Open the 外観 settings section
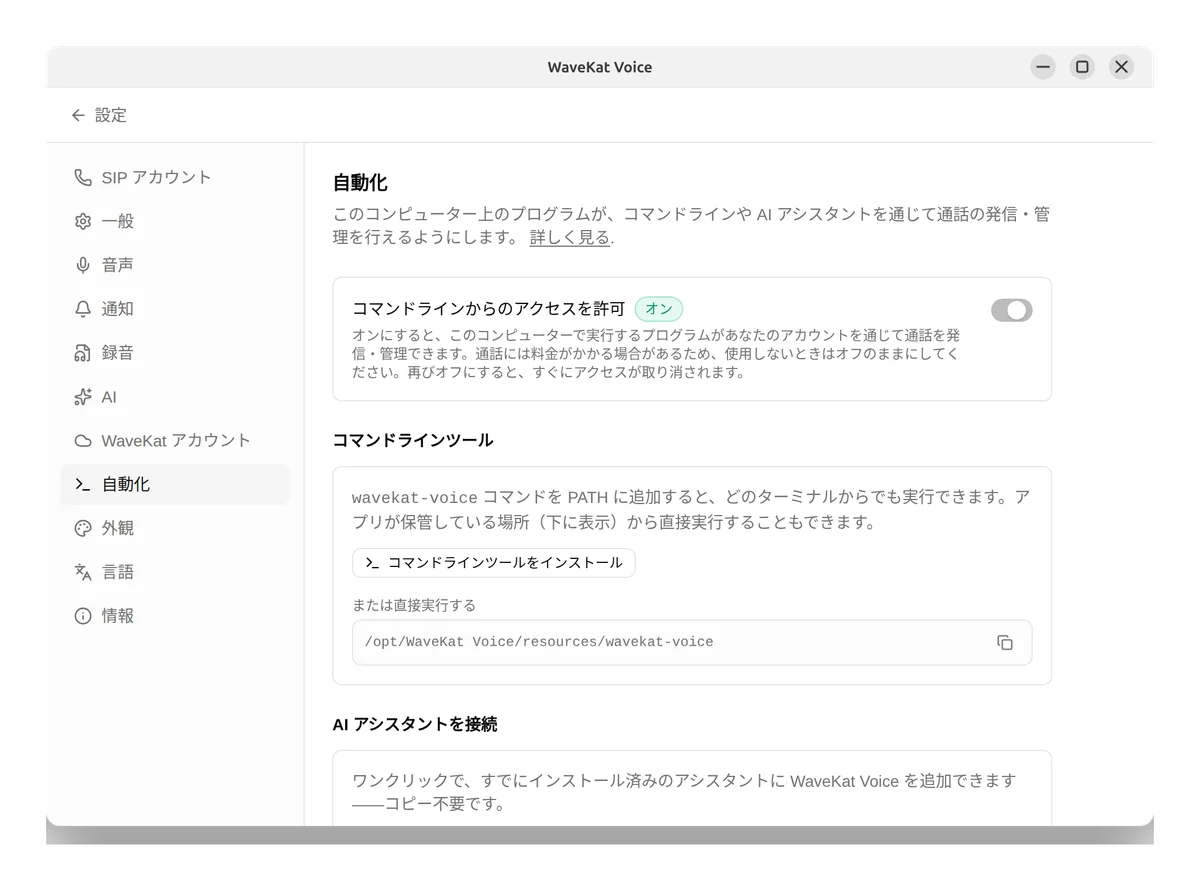The height and width of the screenshot is (872, 1200). pyautogui.click(x=175, y=528)
